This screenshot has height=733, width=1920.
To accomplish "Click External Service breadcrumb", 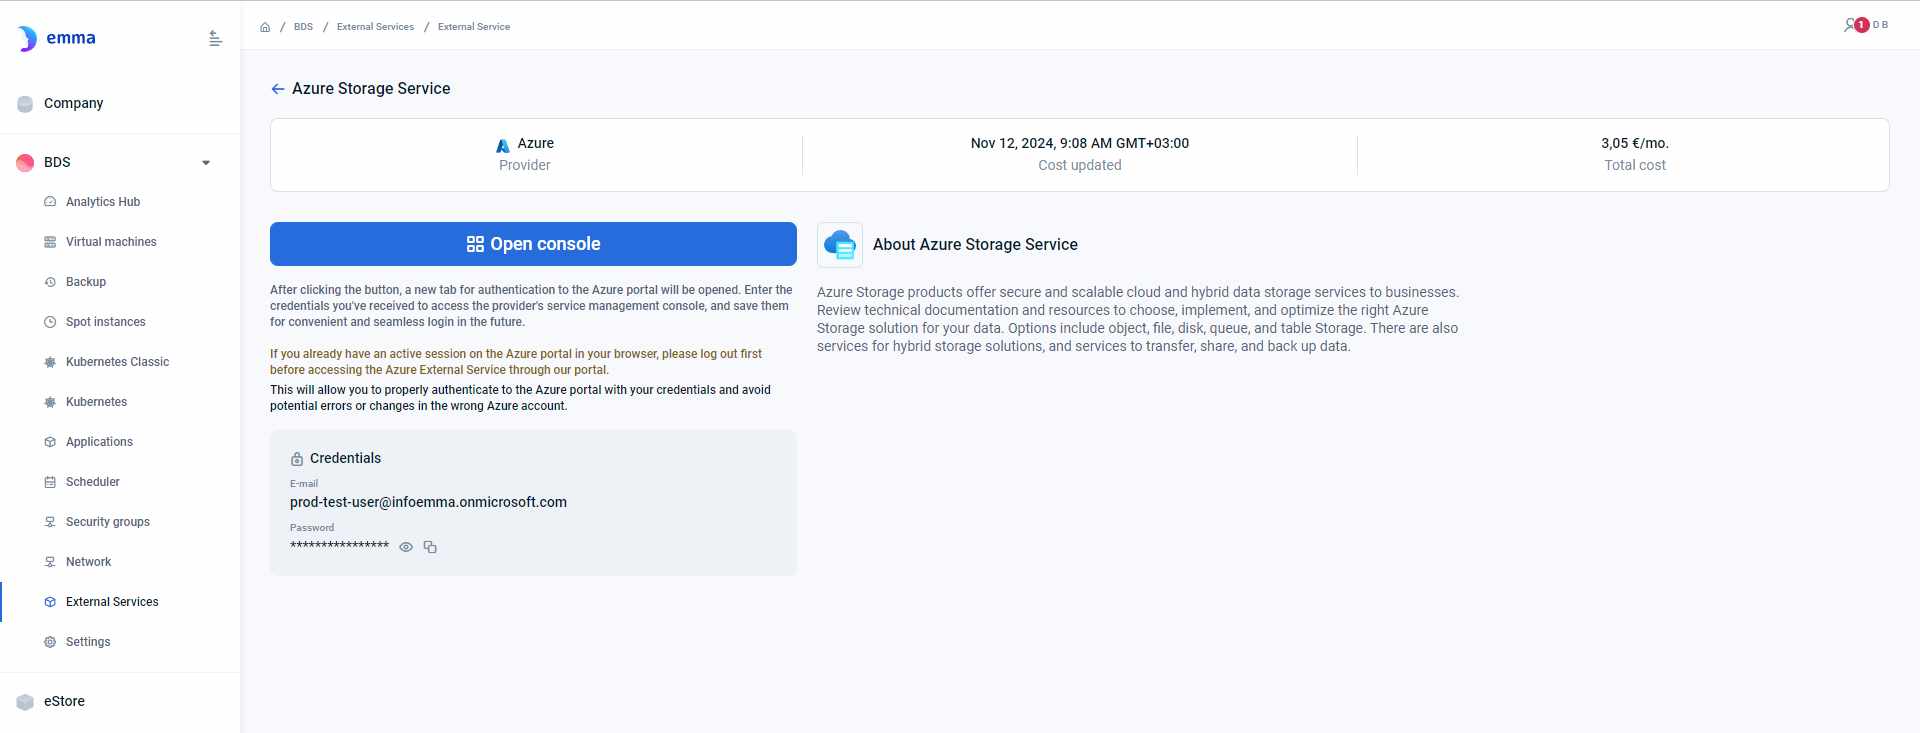I will click(474, 27).
